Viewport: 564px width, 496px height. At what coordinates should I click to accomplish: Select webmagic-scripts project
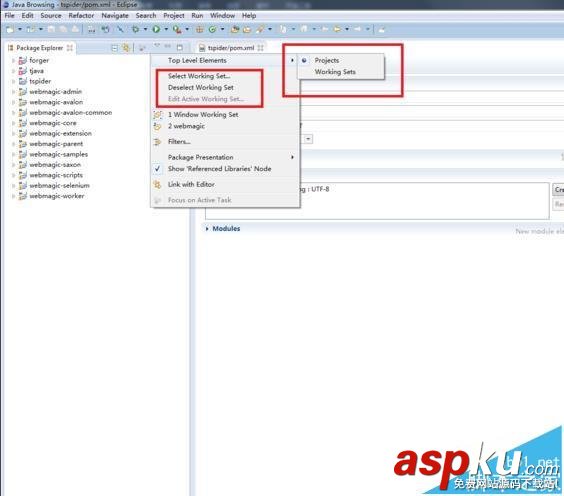56,175
